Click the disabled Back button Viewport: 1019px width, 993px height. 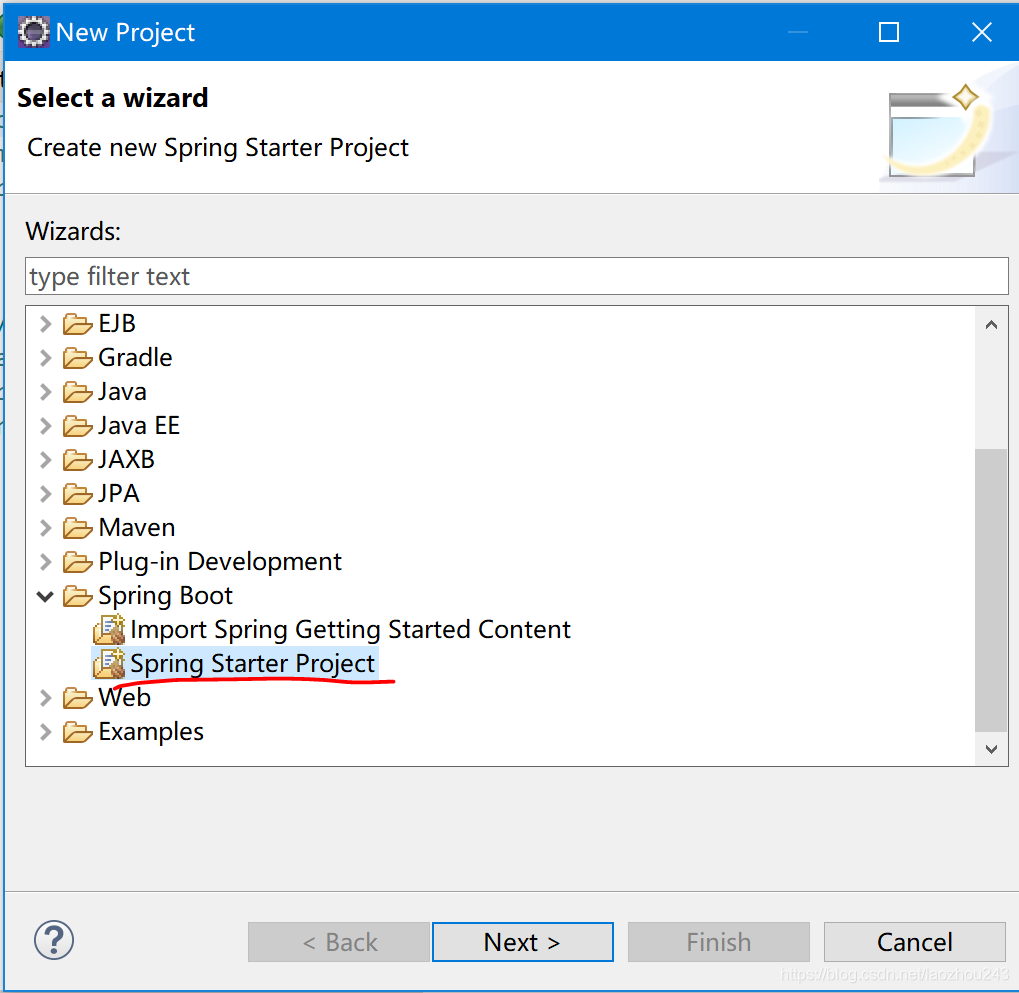(339, 942)
